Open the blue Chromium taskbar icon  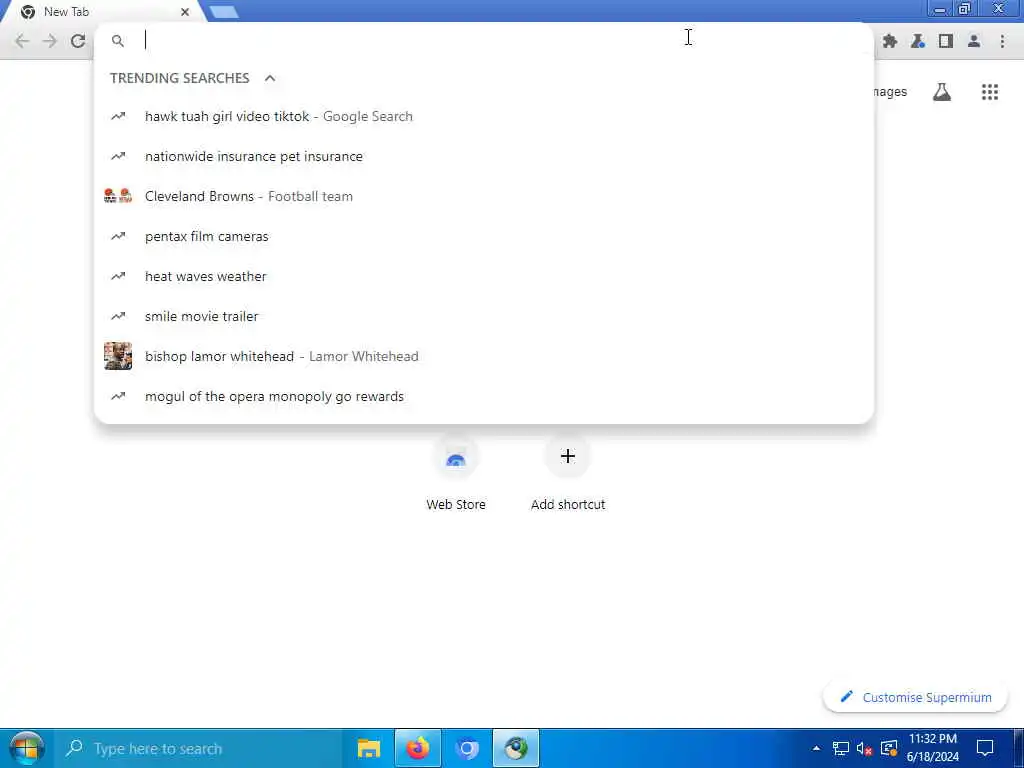click(467, 748)
